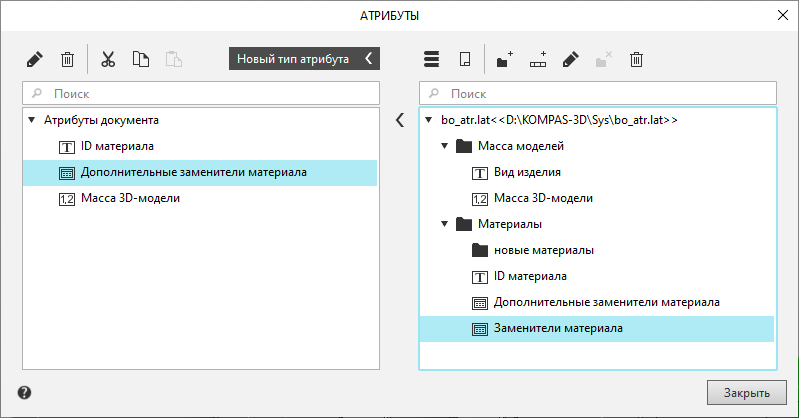Click the document icon in right toolbar
Viewport: 799px width, 418px height.
click(x=465, y=60)
